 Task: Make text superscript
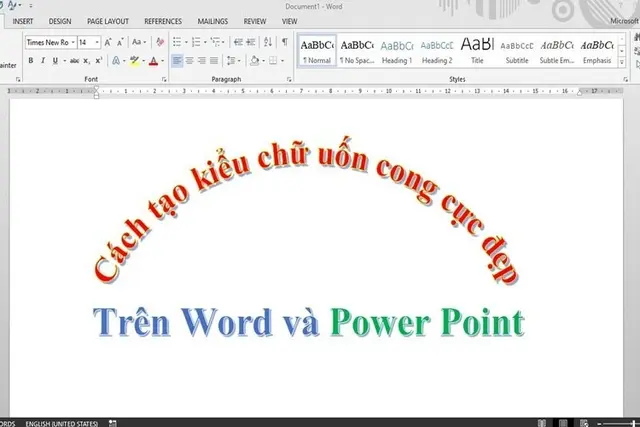98,61
